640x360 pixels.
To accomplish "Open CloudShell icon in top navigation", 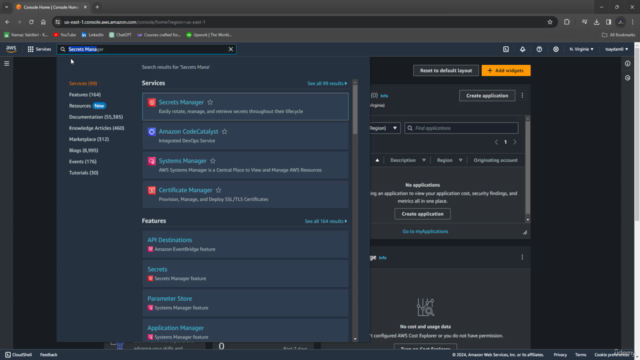I will click(x=506, y=49).
